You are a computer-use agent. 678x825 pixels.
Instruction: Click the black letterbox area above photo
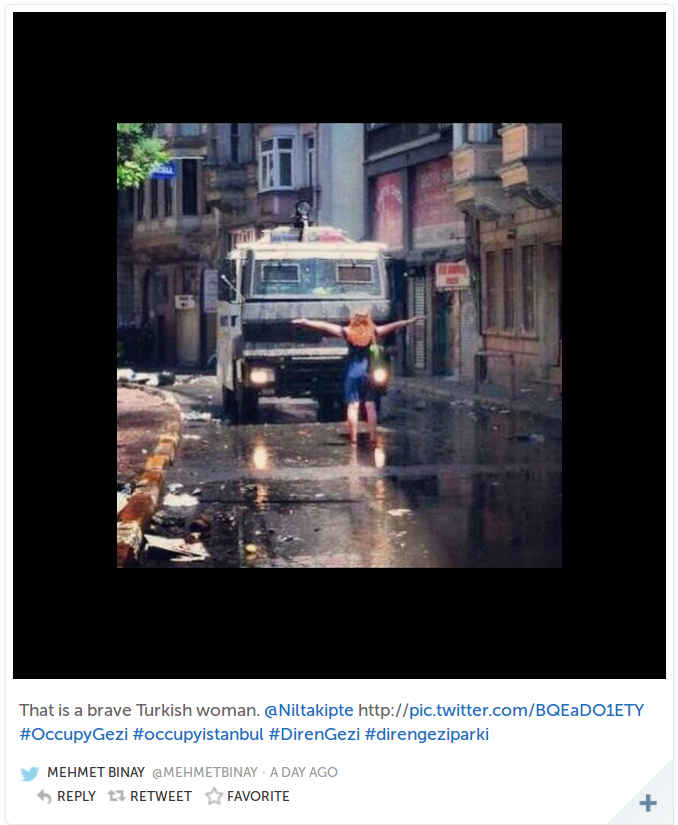[339, 67]
